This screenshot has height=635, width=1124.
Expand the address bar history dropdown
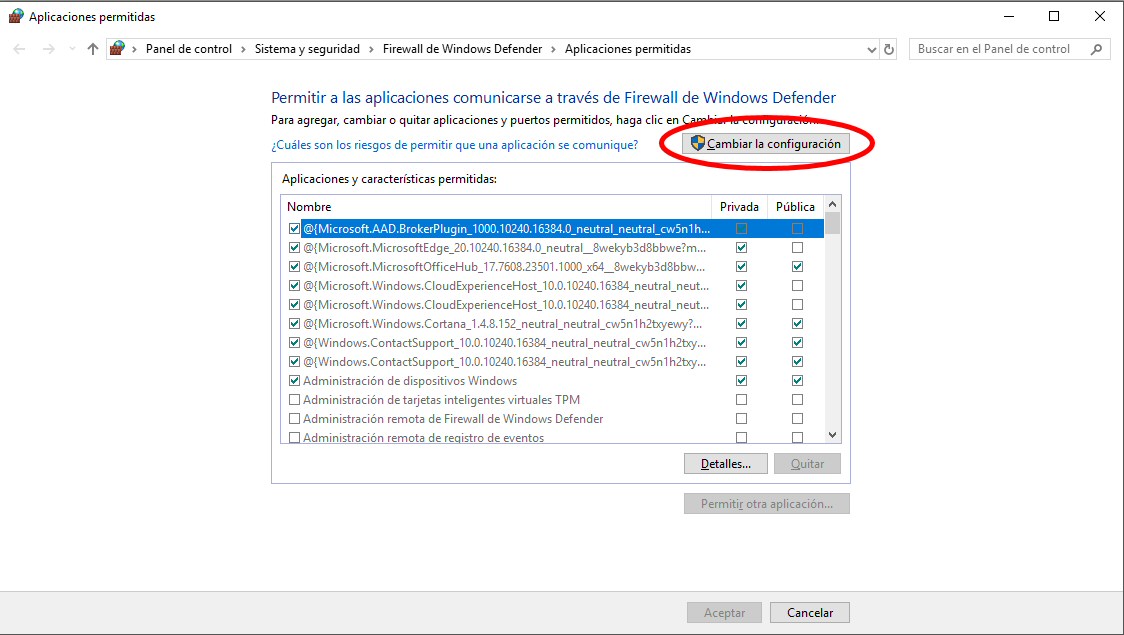click(871, 49)
